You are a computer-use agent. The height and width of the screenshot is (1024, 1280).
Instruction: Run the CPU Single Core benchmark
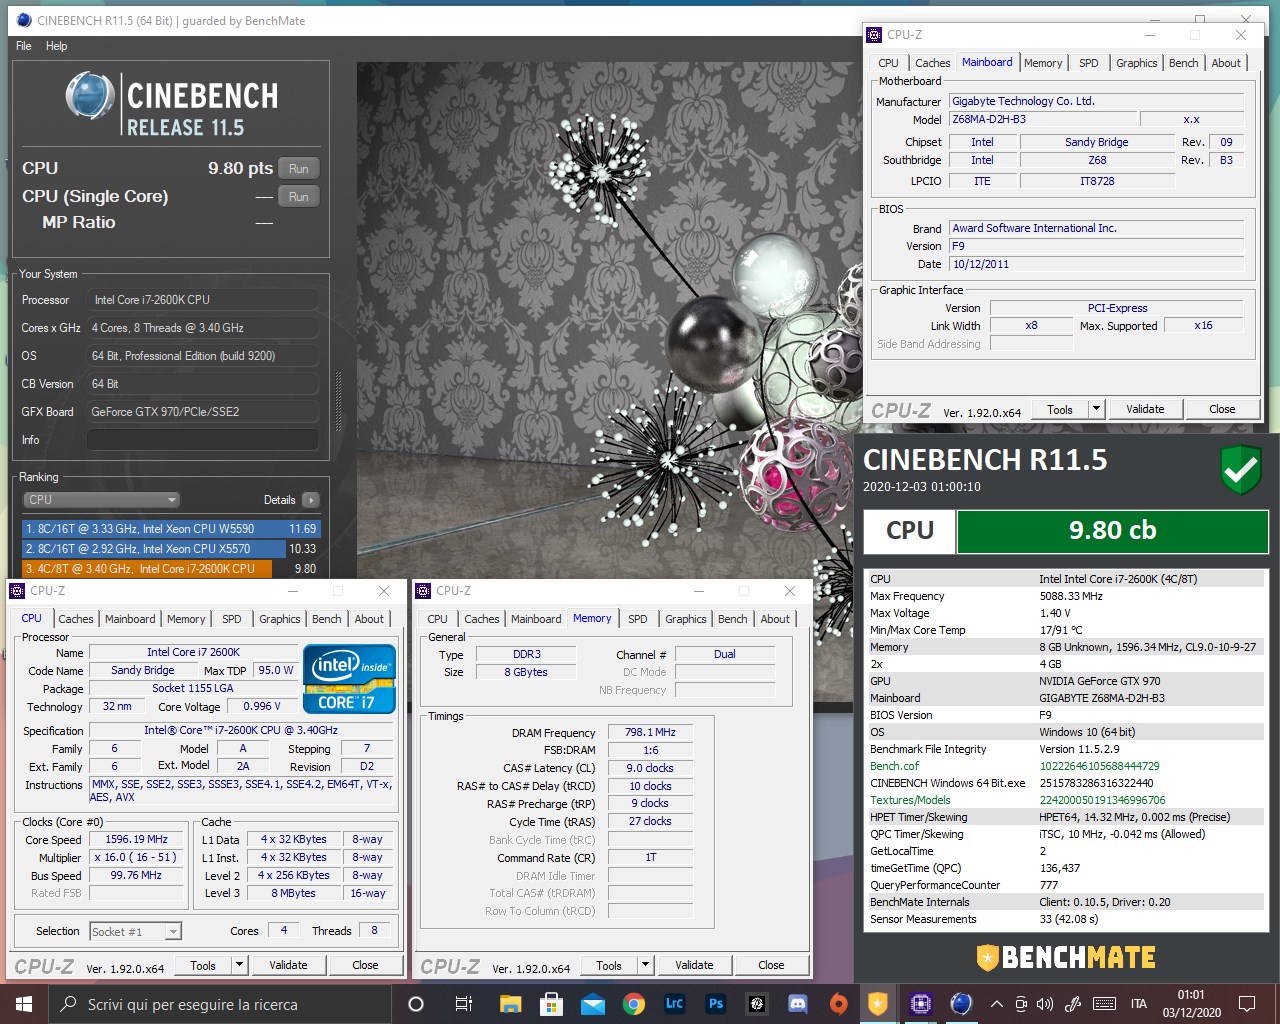click(x=299, y=197)
